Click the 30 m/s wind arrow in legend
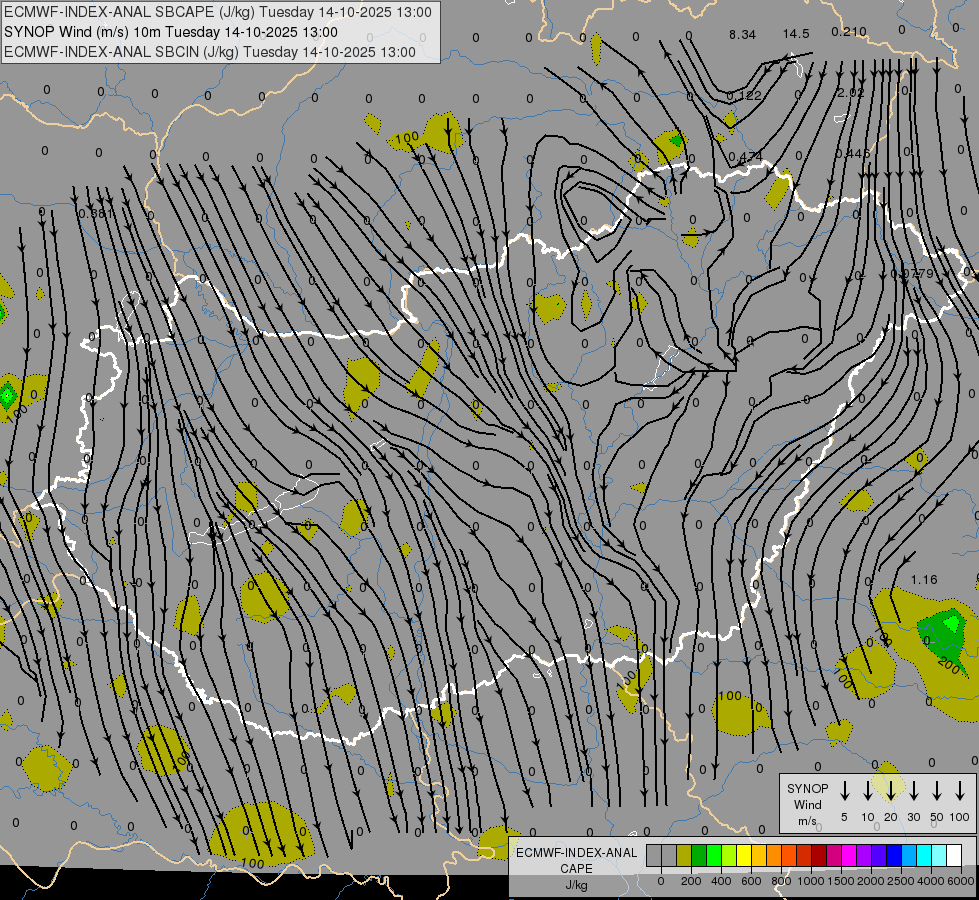The width and height of the screenshot is (979, 900). (x=913, y=791)
